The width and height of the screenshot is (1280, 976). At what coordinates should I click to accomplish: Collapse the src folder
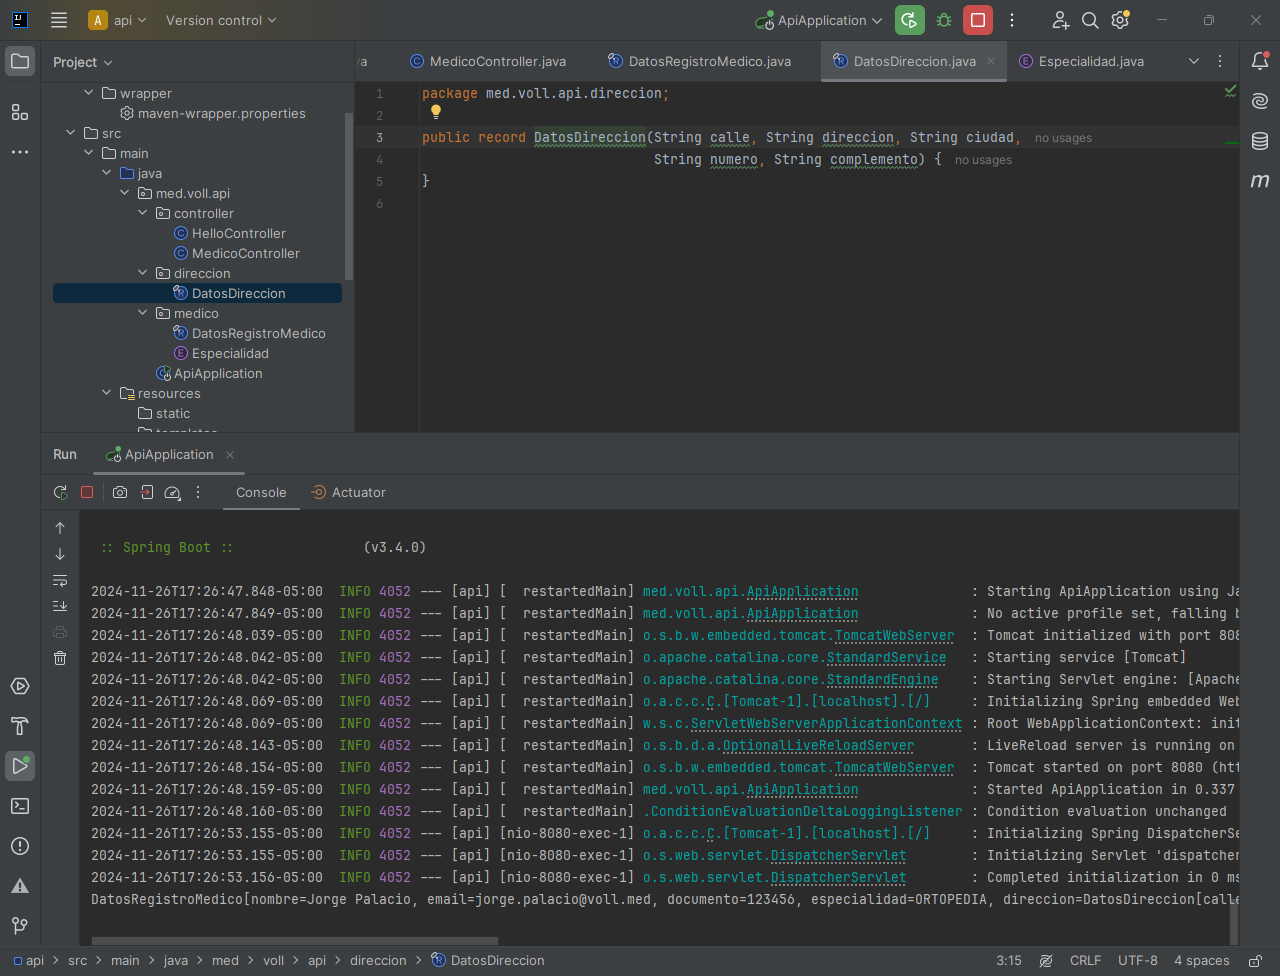[x=70, y=133]
